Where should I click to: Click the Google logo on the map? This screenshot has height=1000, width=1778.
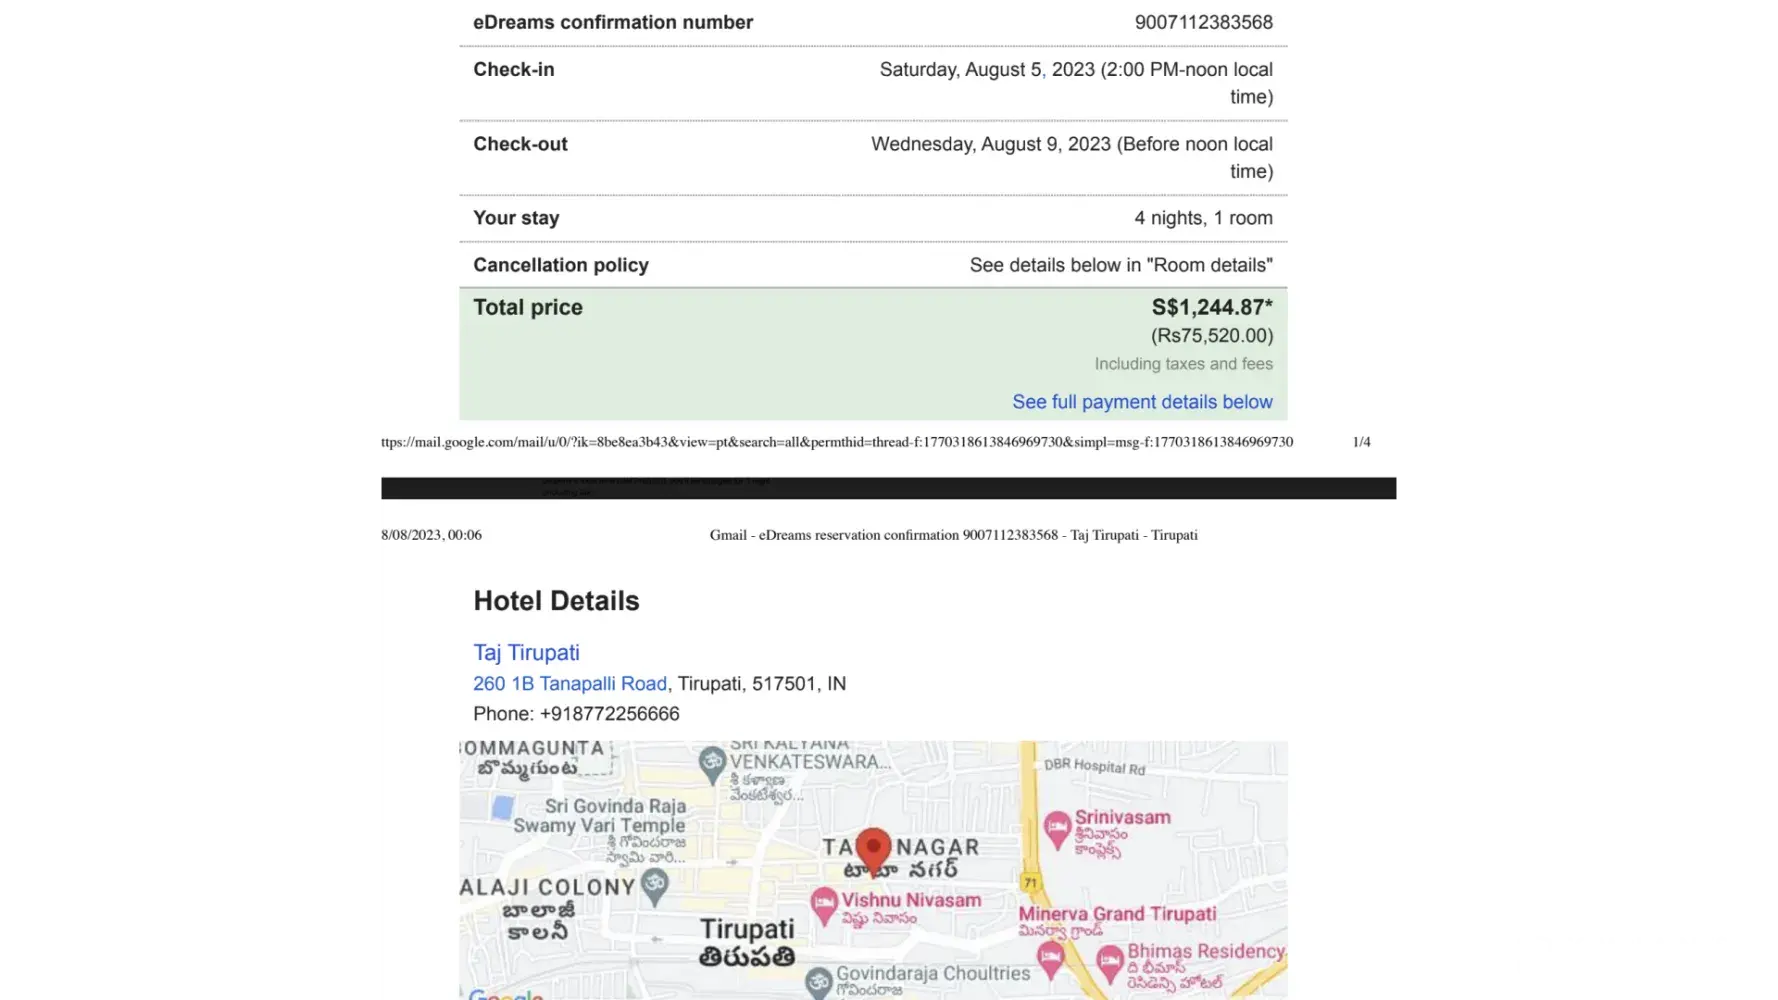click(x=506, y=994)
